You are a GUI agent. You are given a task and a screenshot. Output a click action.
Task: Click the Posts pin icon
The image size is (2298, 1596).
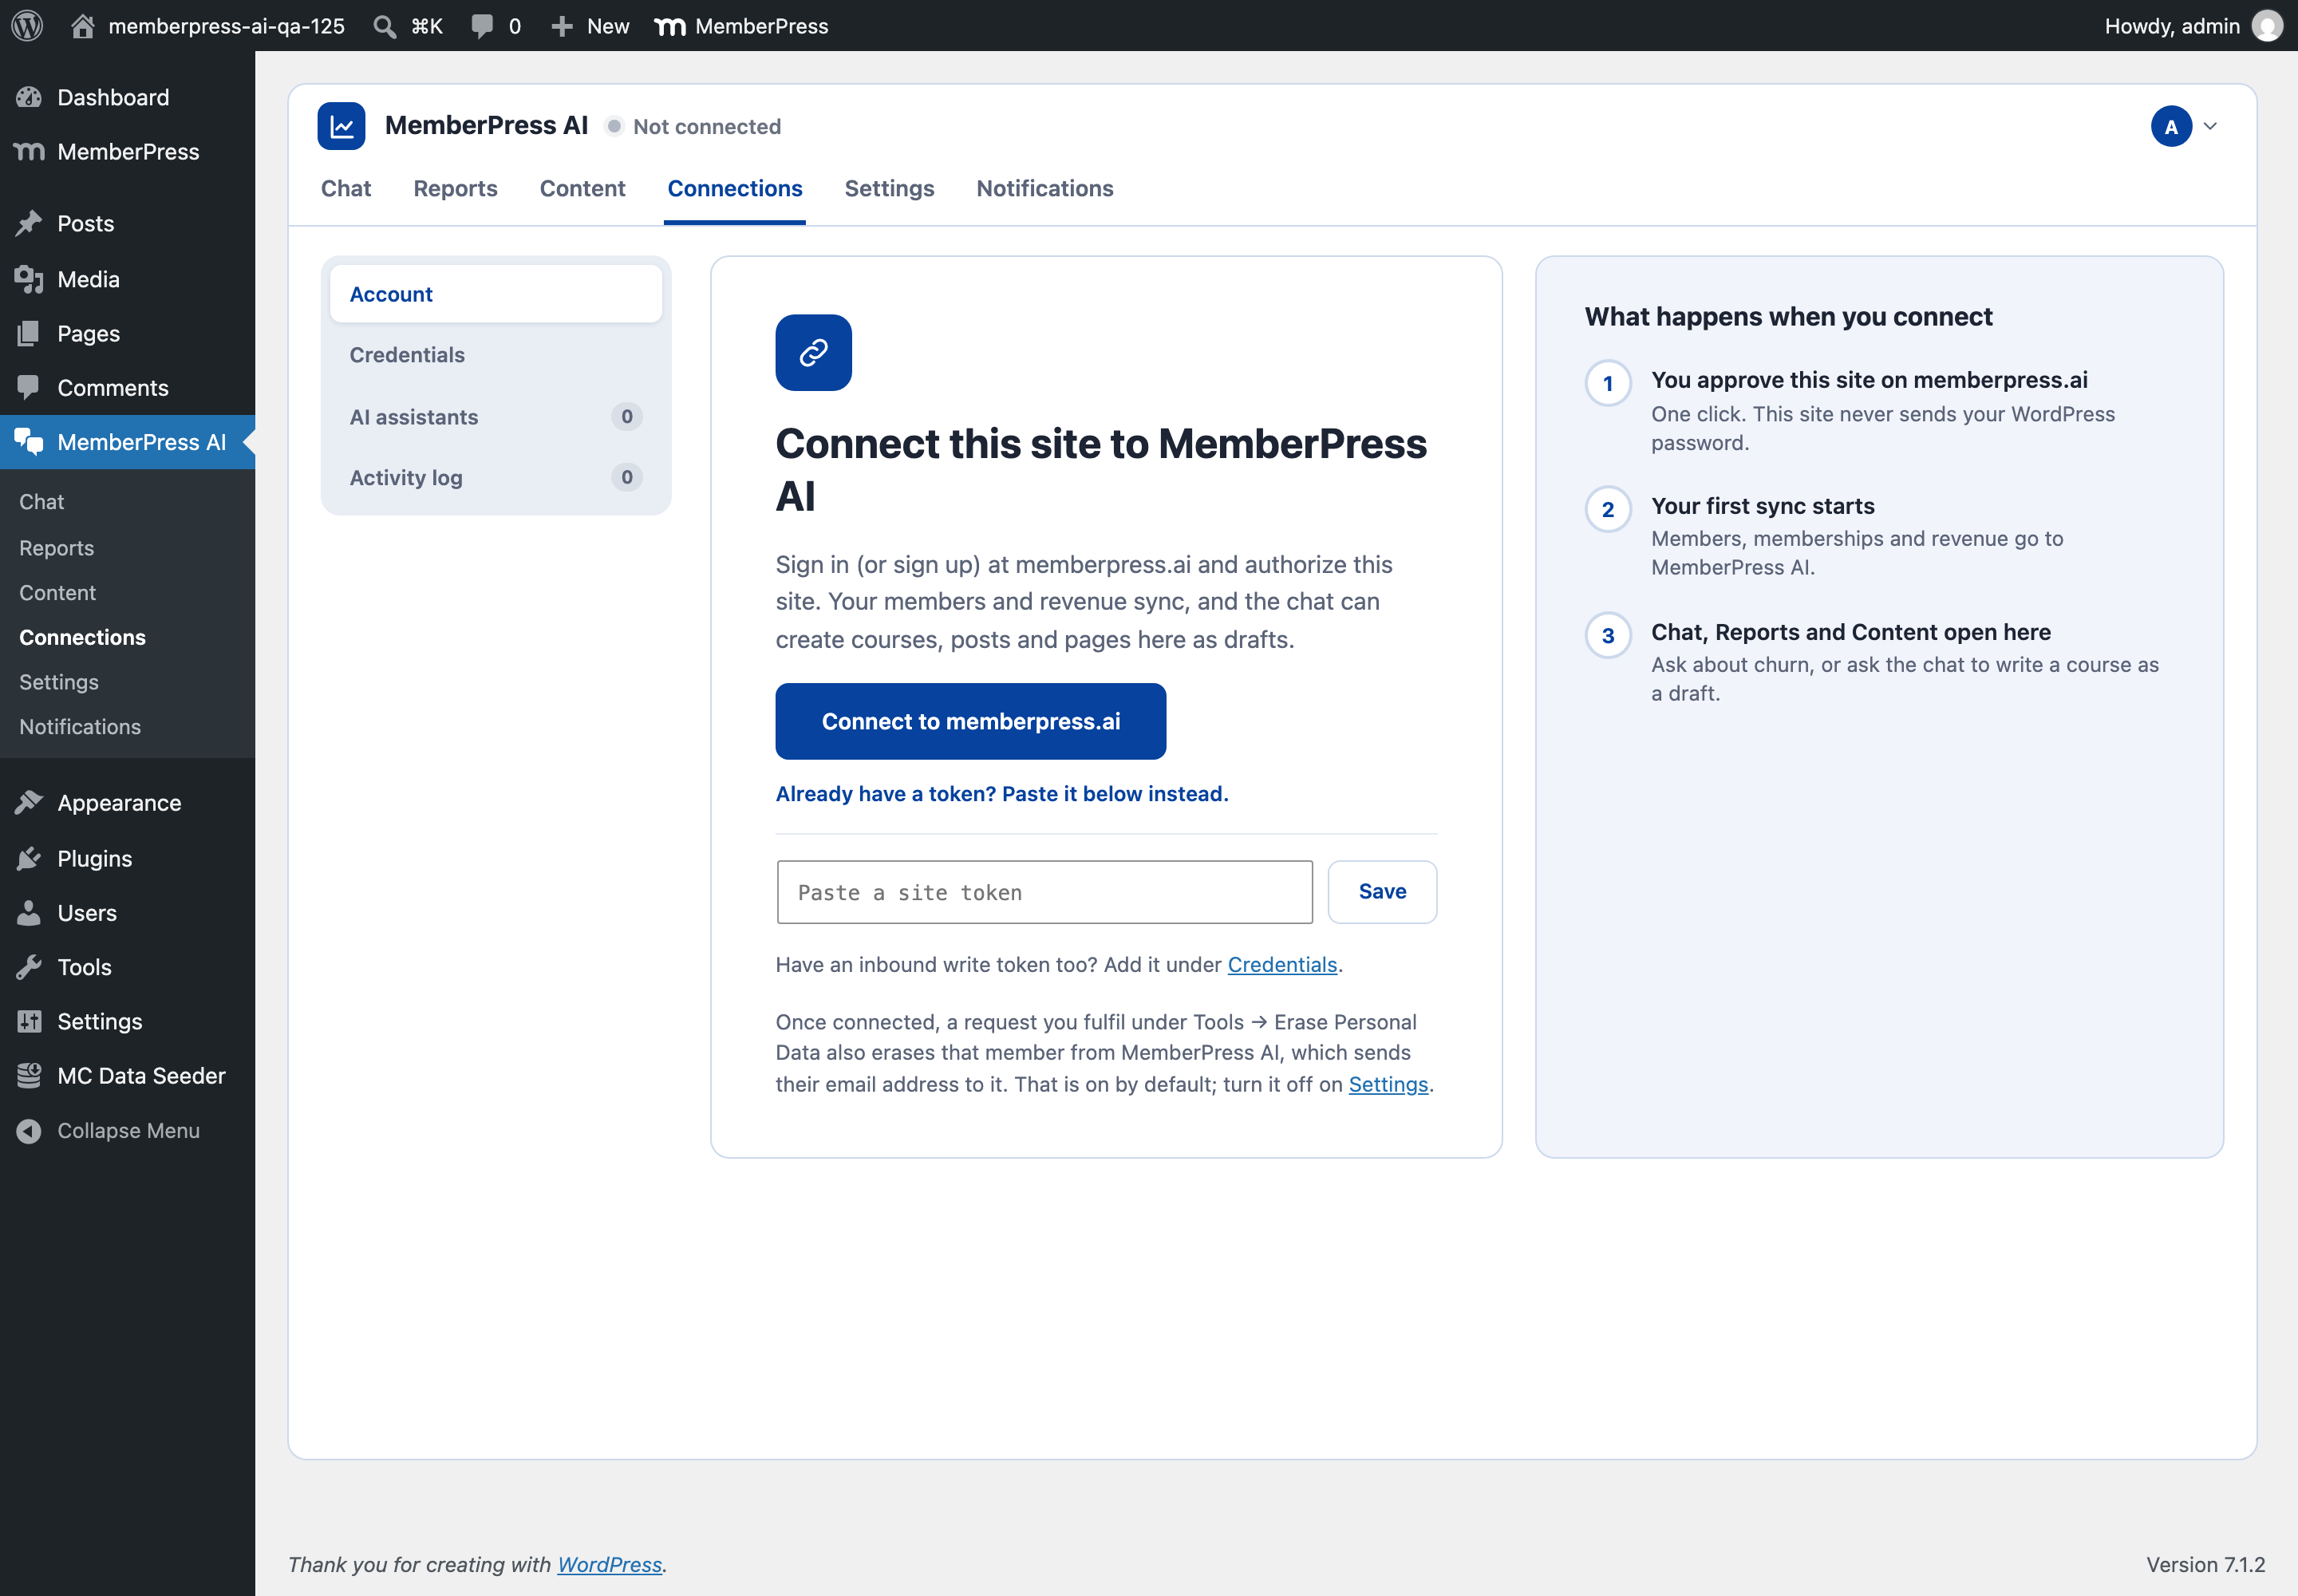(29, 223)
